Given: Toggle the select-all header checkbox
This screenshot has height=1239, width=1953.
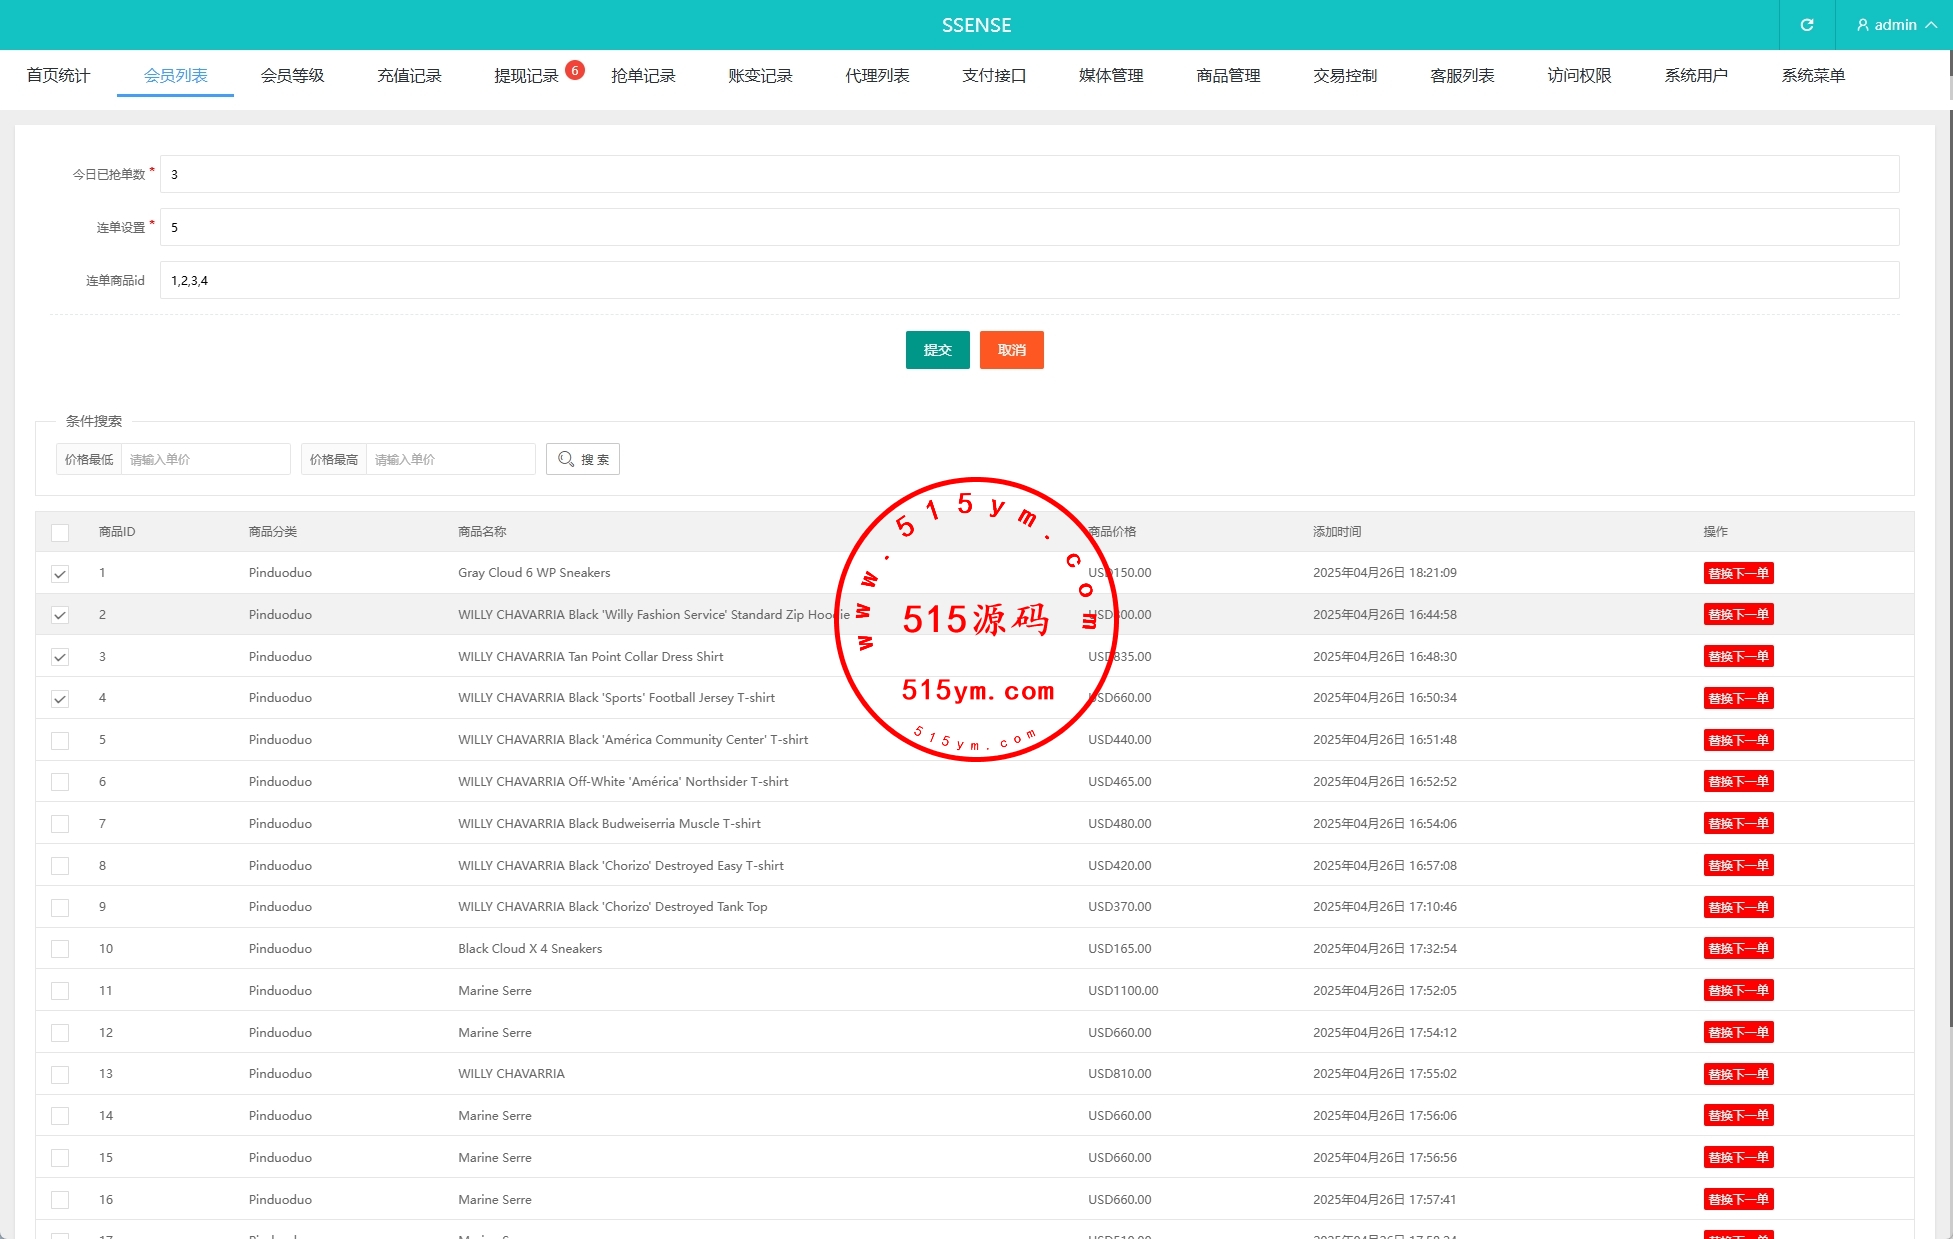Looking at the screenshot, I should [x=60, y=532].
